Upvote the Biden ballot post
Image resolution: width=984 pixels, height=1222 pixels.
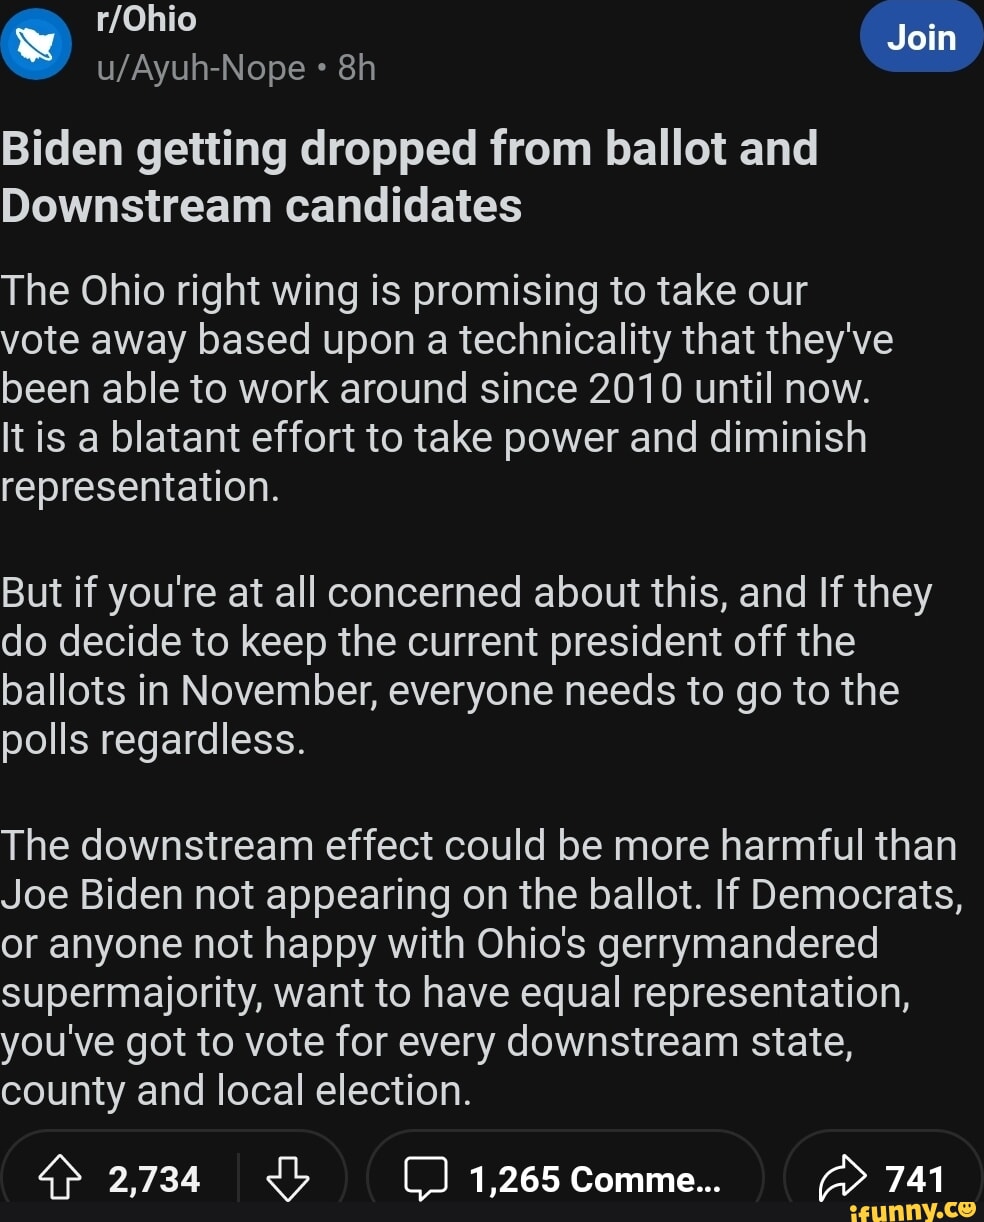(x=62, y=1179)
